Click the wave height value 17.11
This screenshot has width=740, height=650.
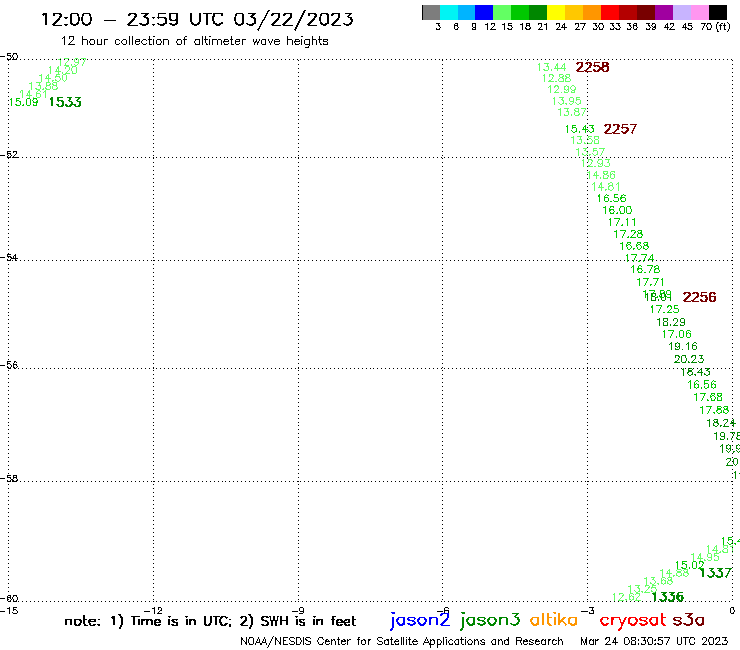point(622,222)
